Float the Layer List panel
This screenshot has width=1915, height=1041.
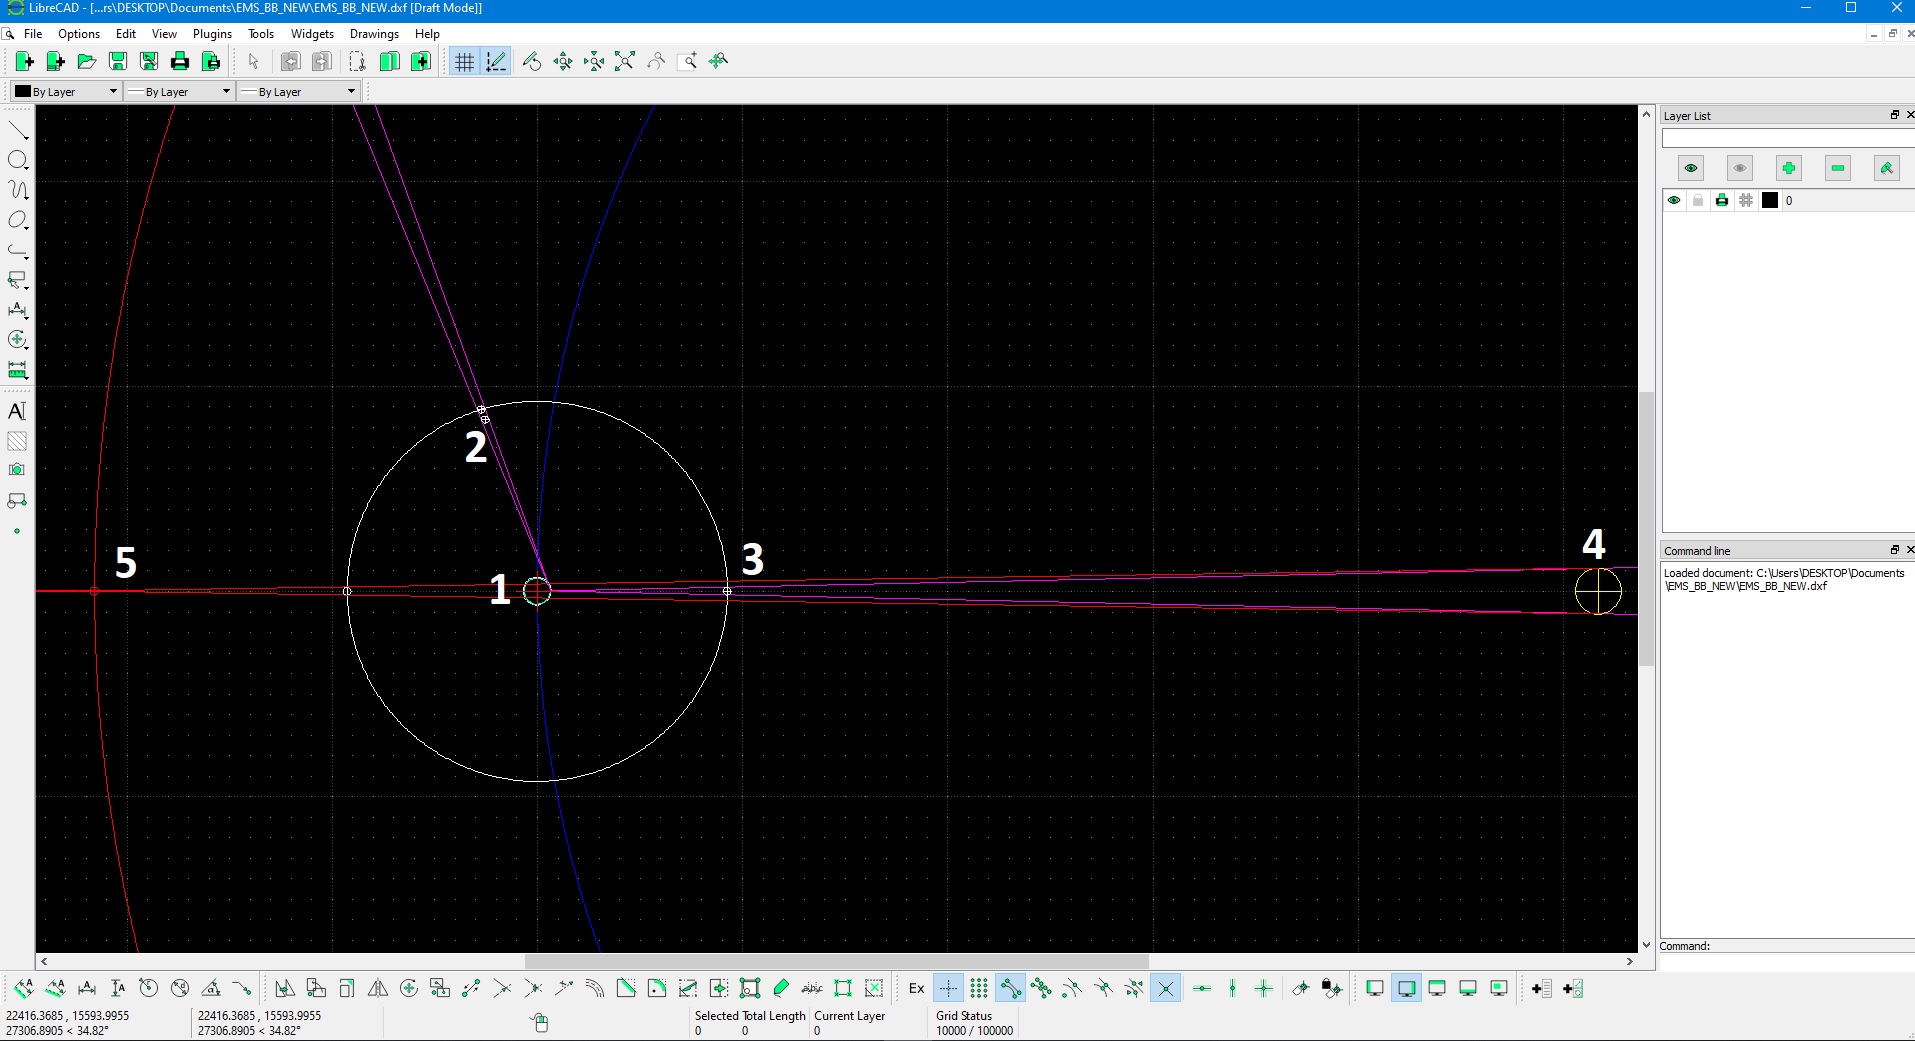point(1894,115)
